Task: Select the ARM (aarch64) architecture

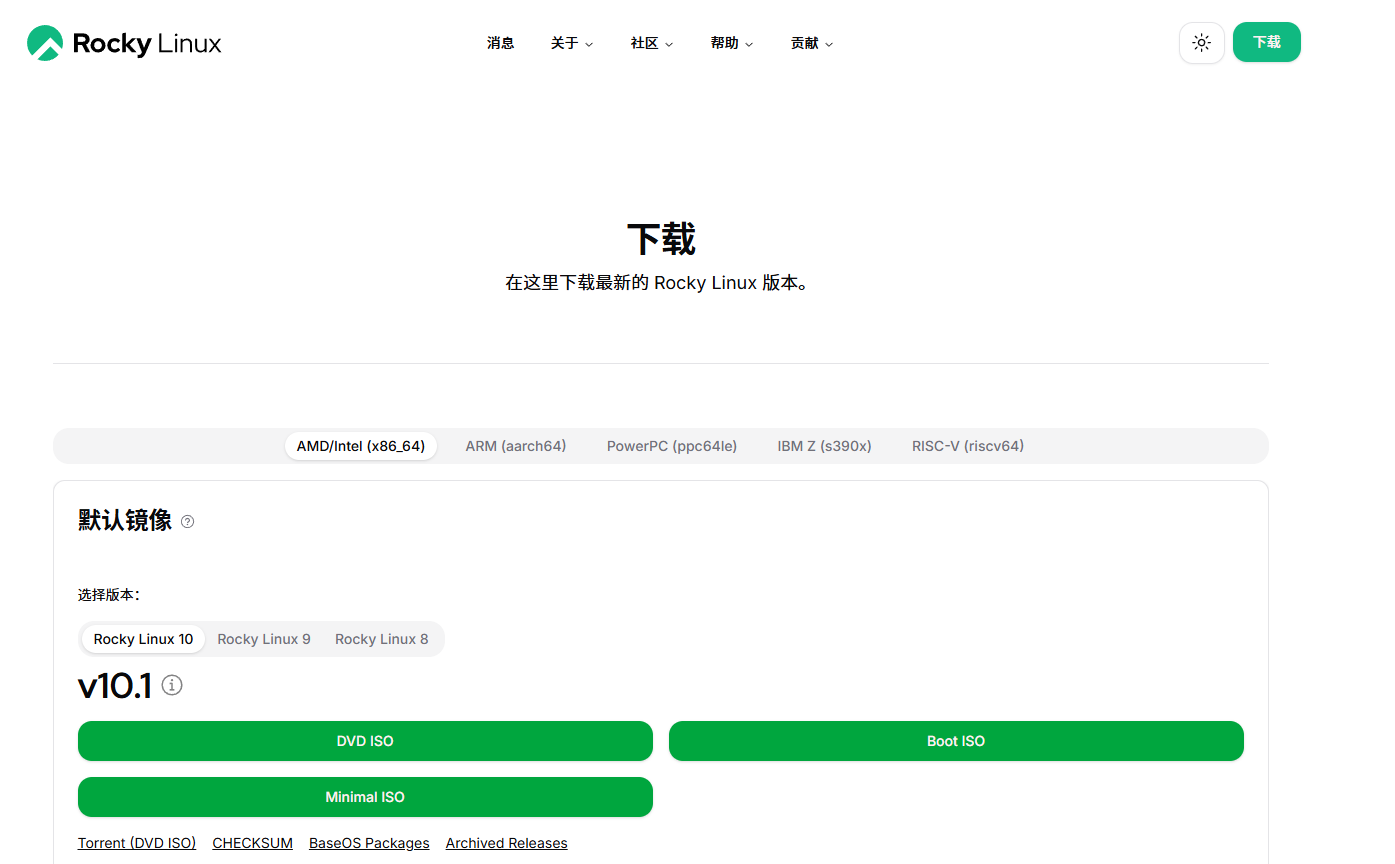Action: pyautogui.click(x=515, y=445)
